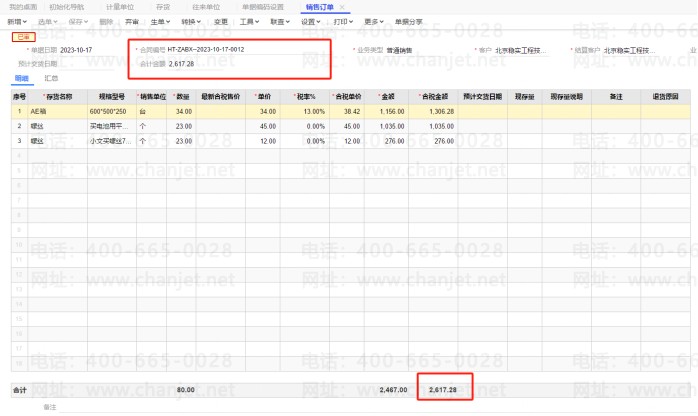Click the 存货名称 column header

click(57, 97)
